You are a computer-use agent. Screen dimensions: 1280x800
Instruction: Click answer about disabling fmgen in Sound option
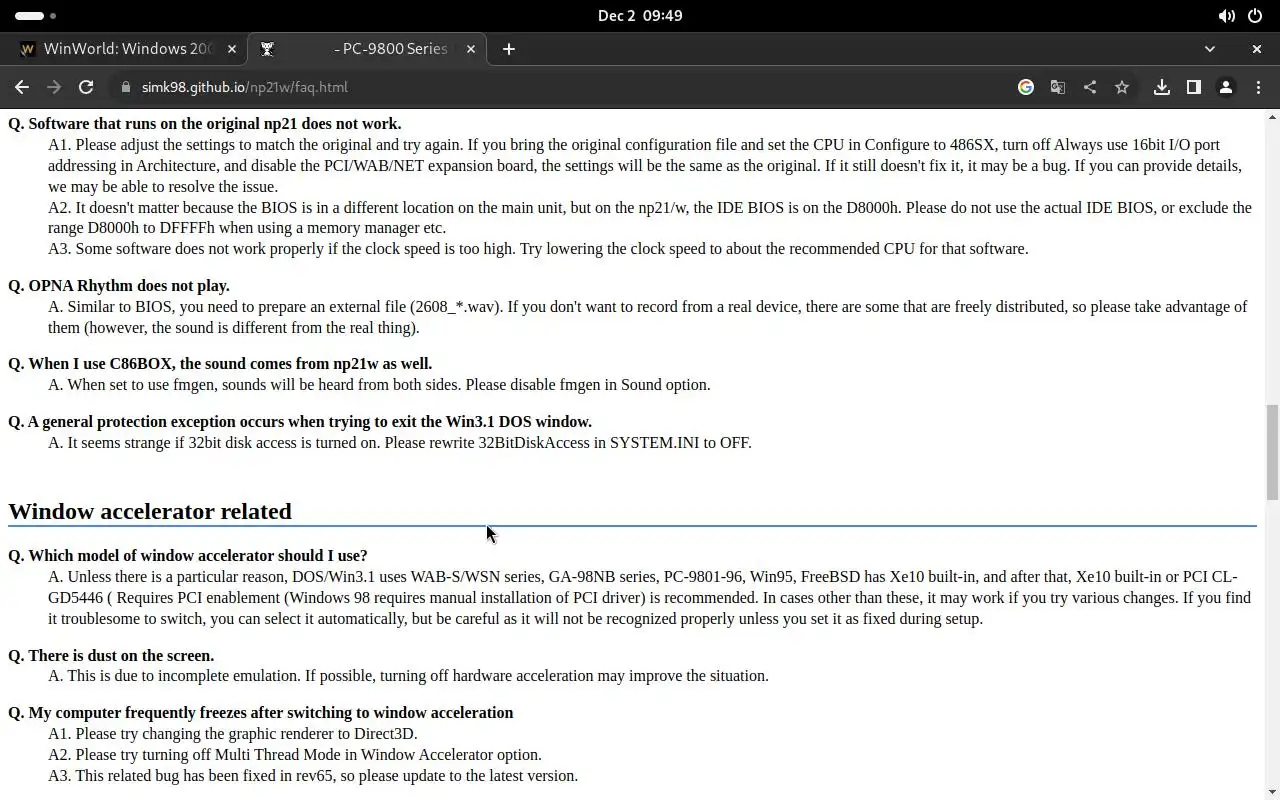379,385
